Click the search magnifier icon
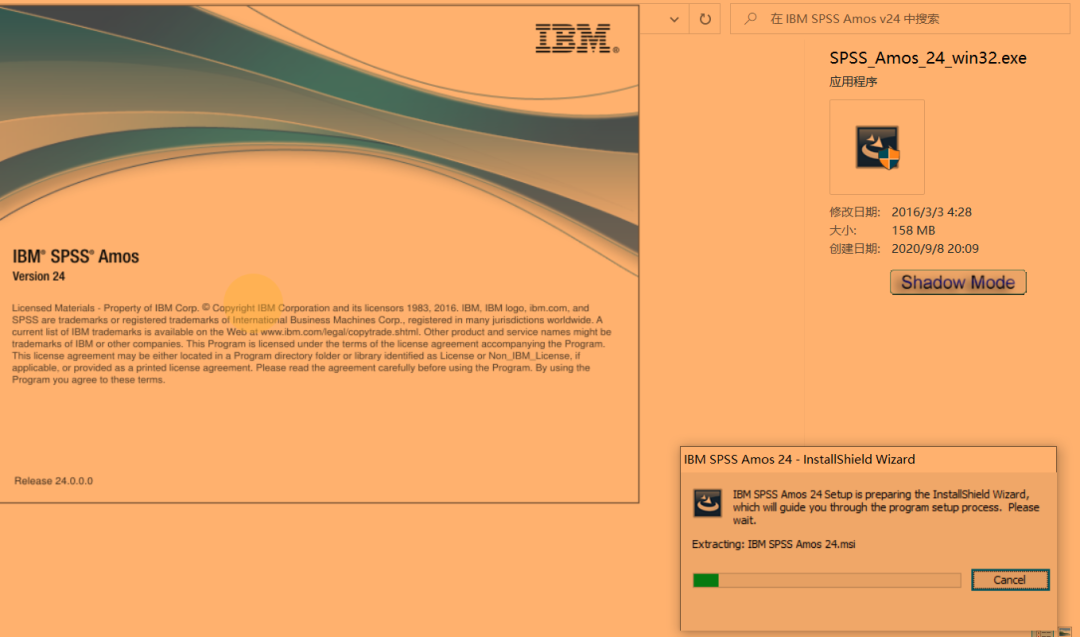This screenshot has width=1080, height=637. tap(750, 19)
